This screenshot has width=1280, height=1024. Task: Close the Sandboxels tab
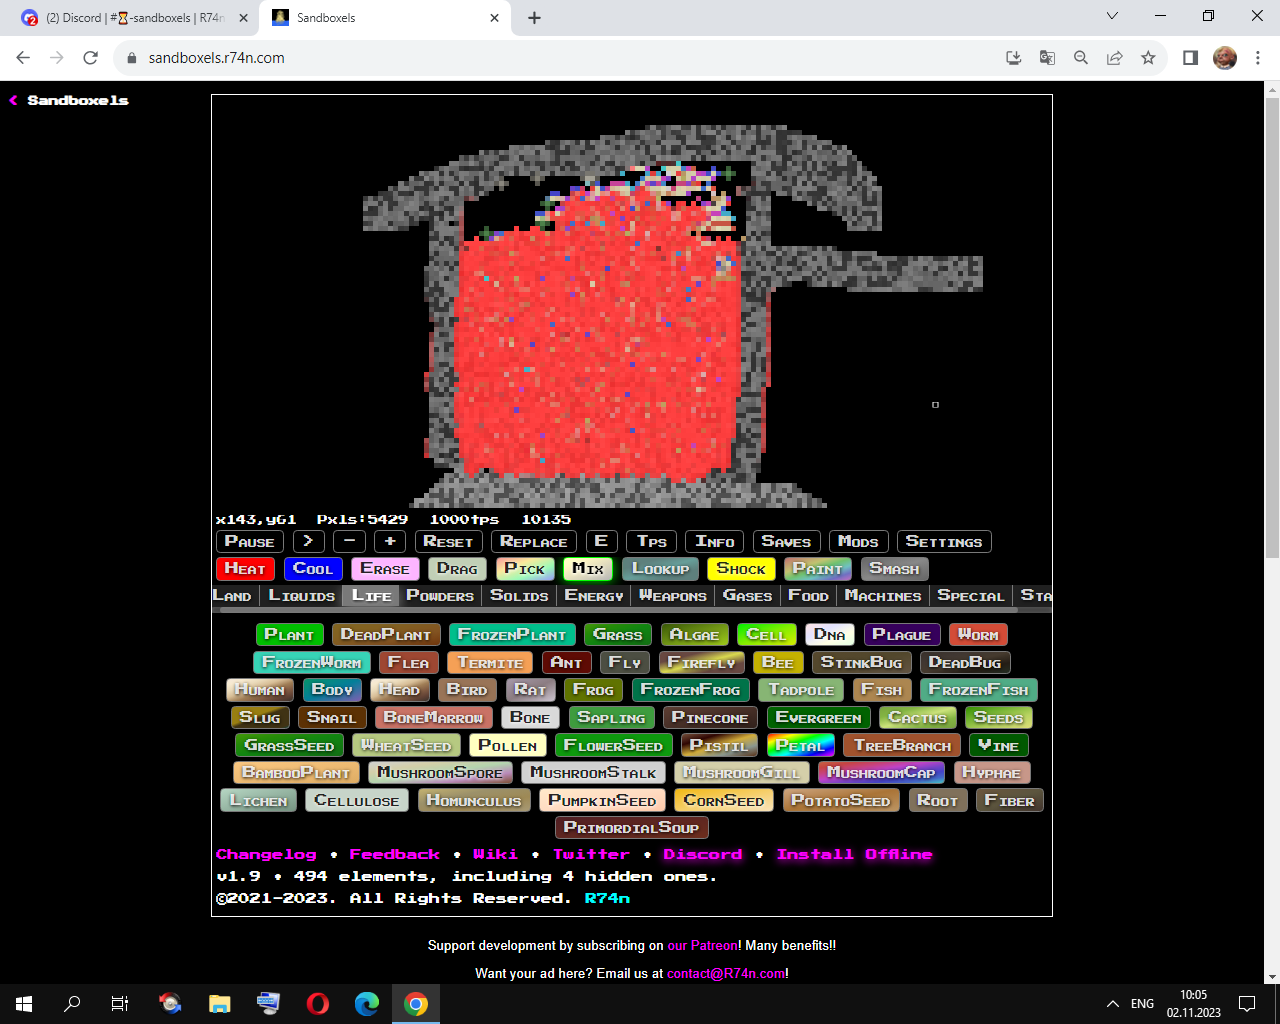pos(494,18)
